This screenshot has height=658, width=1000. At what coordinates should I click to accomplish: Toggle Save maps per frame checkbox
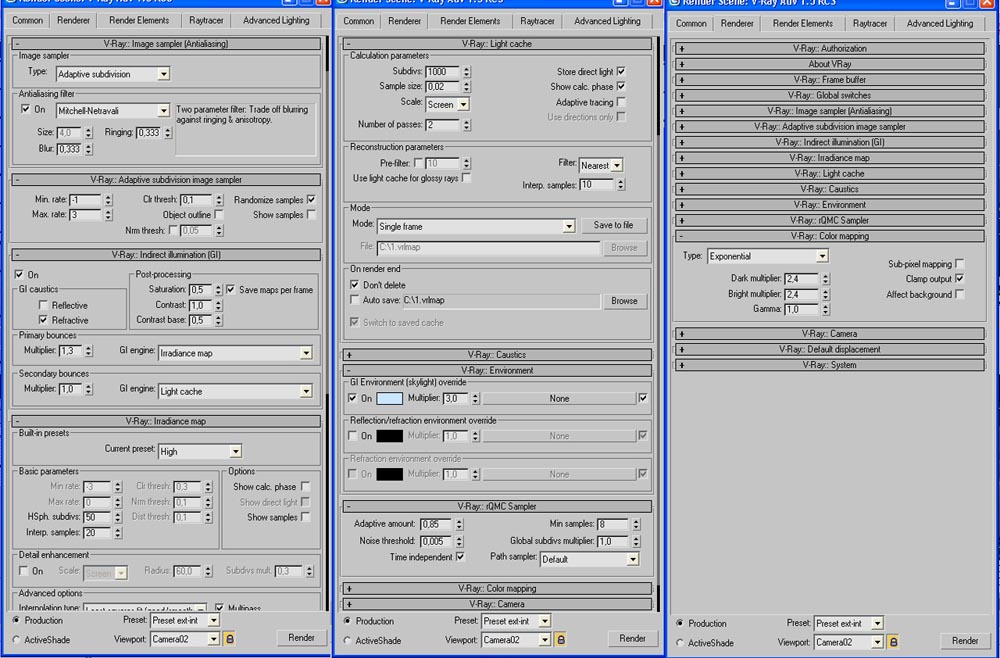click(x=231, y=289)
